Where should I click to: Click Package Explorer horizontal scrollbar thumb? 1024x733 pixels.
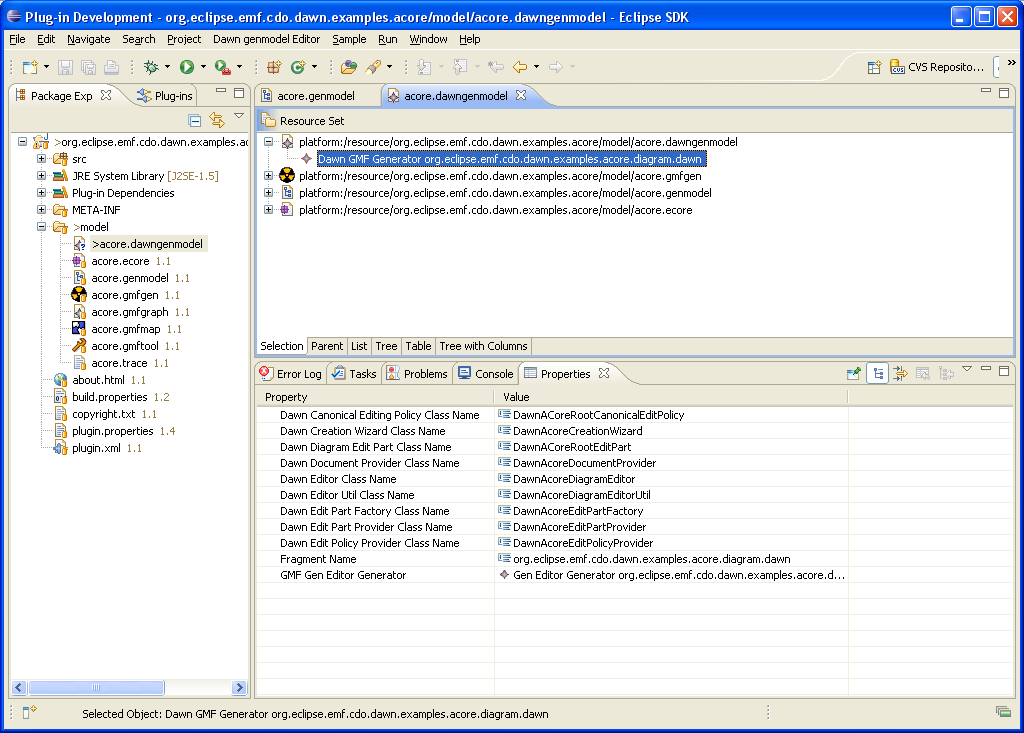pos(96,687)
